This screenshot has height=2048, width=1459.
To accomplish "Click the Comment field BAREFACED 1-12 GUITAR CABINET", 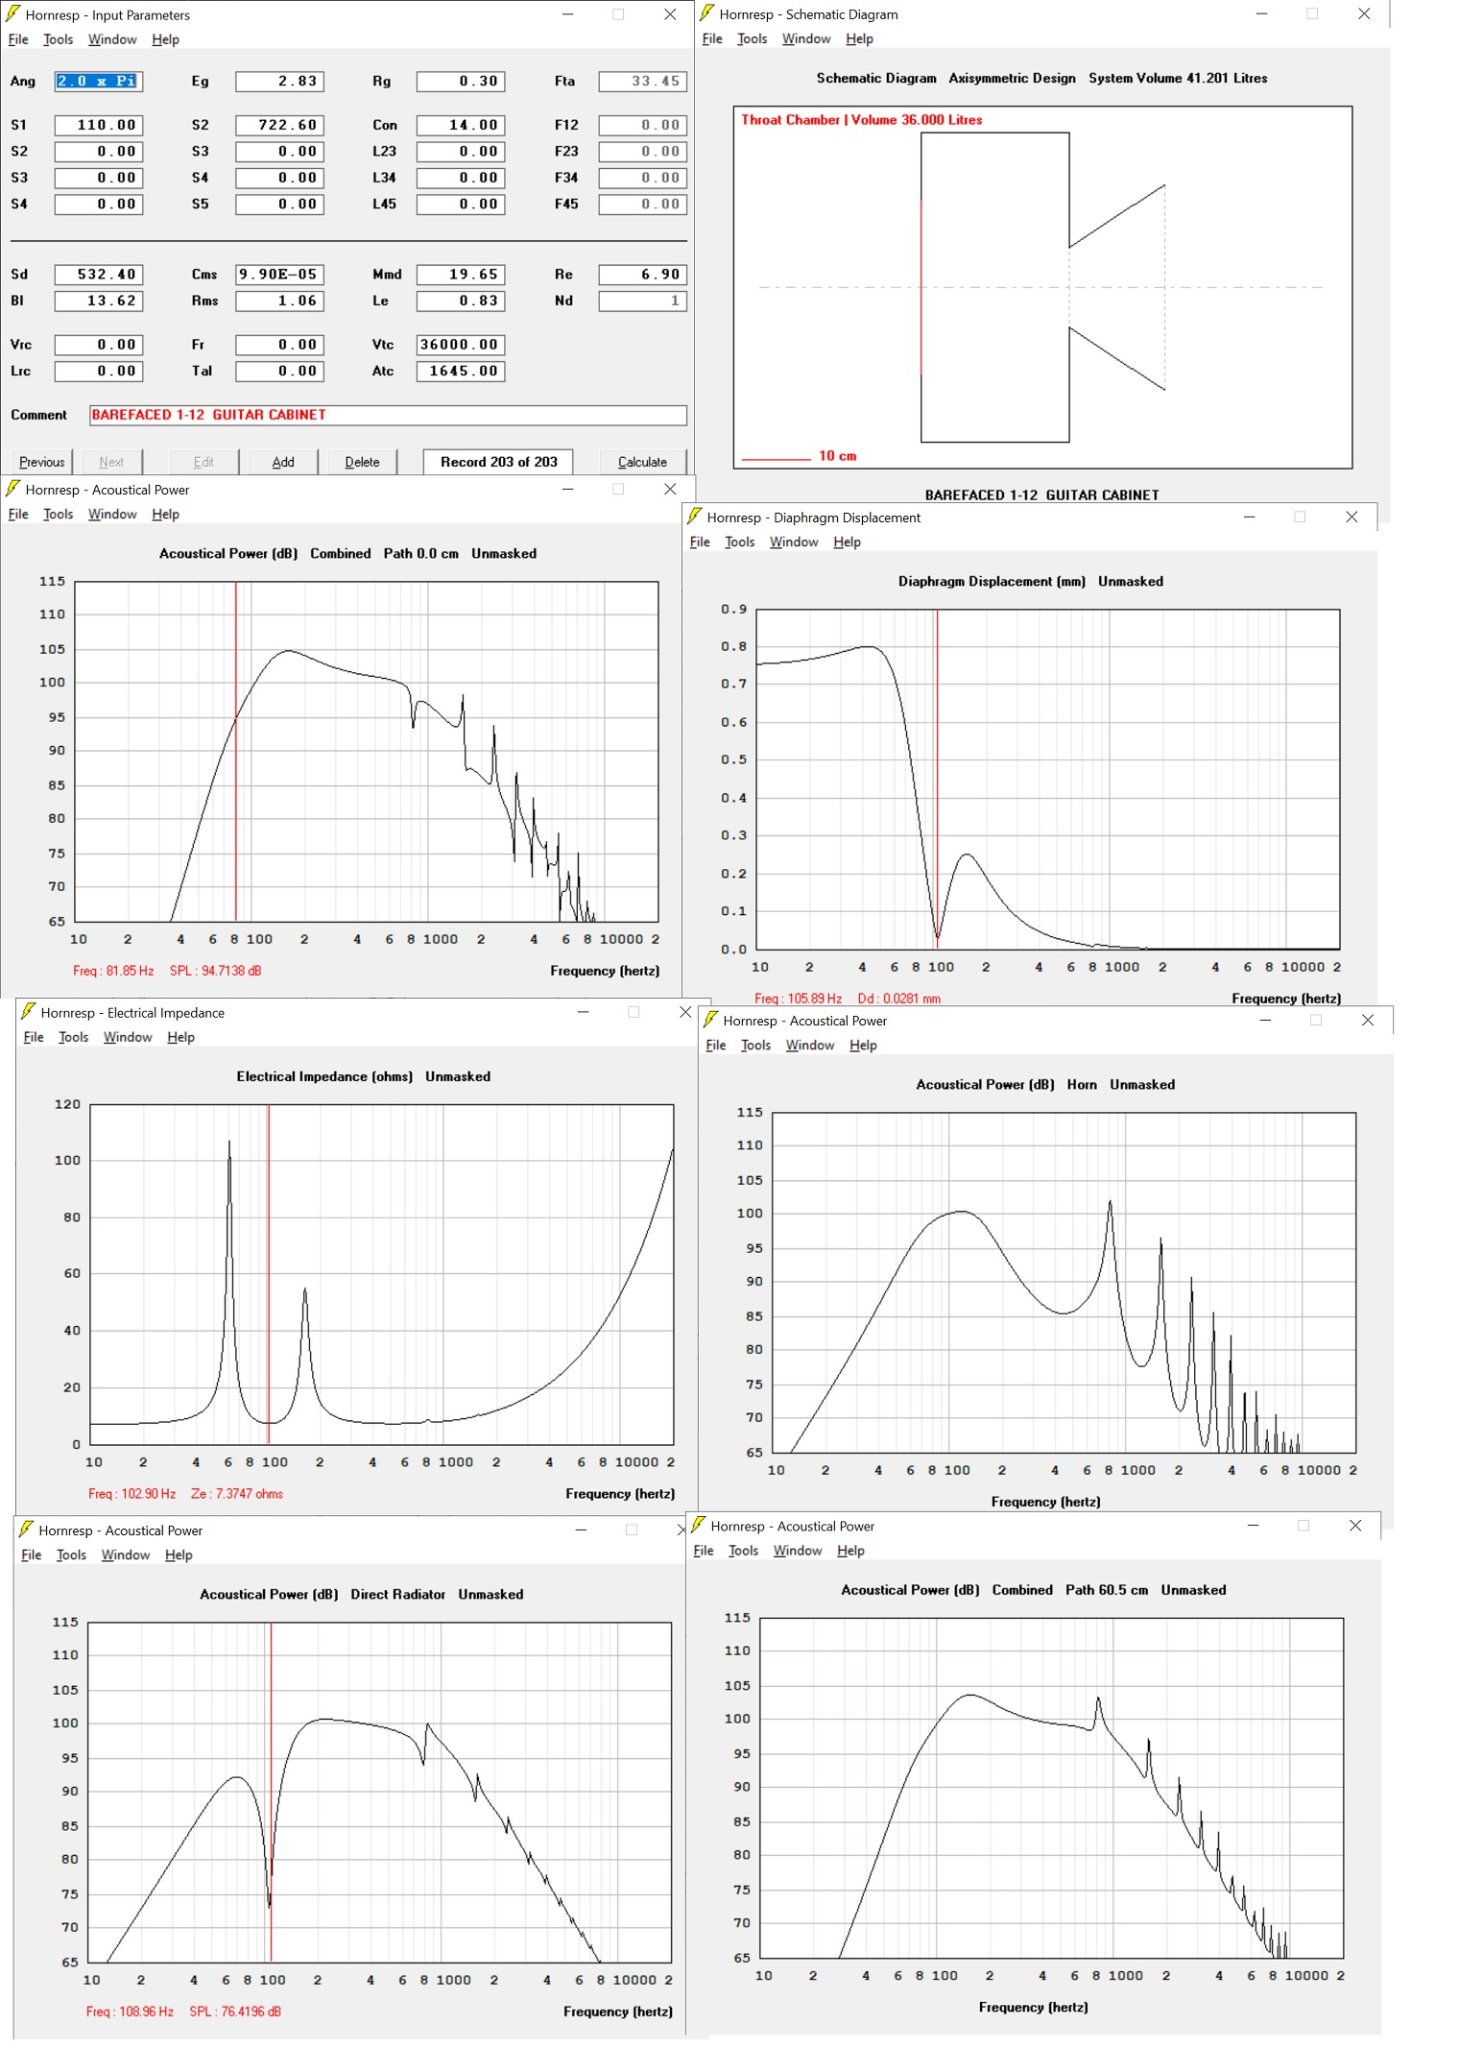I will (388, 414).
